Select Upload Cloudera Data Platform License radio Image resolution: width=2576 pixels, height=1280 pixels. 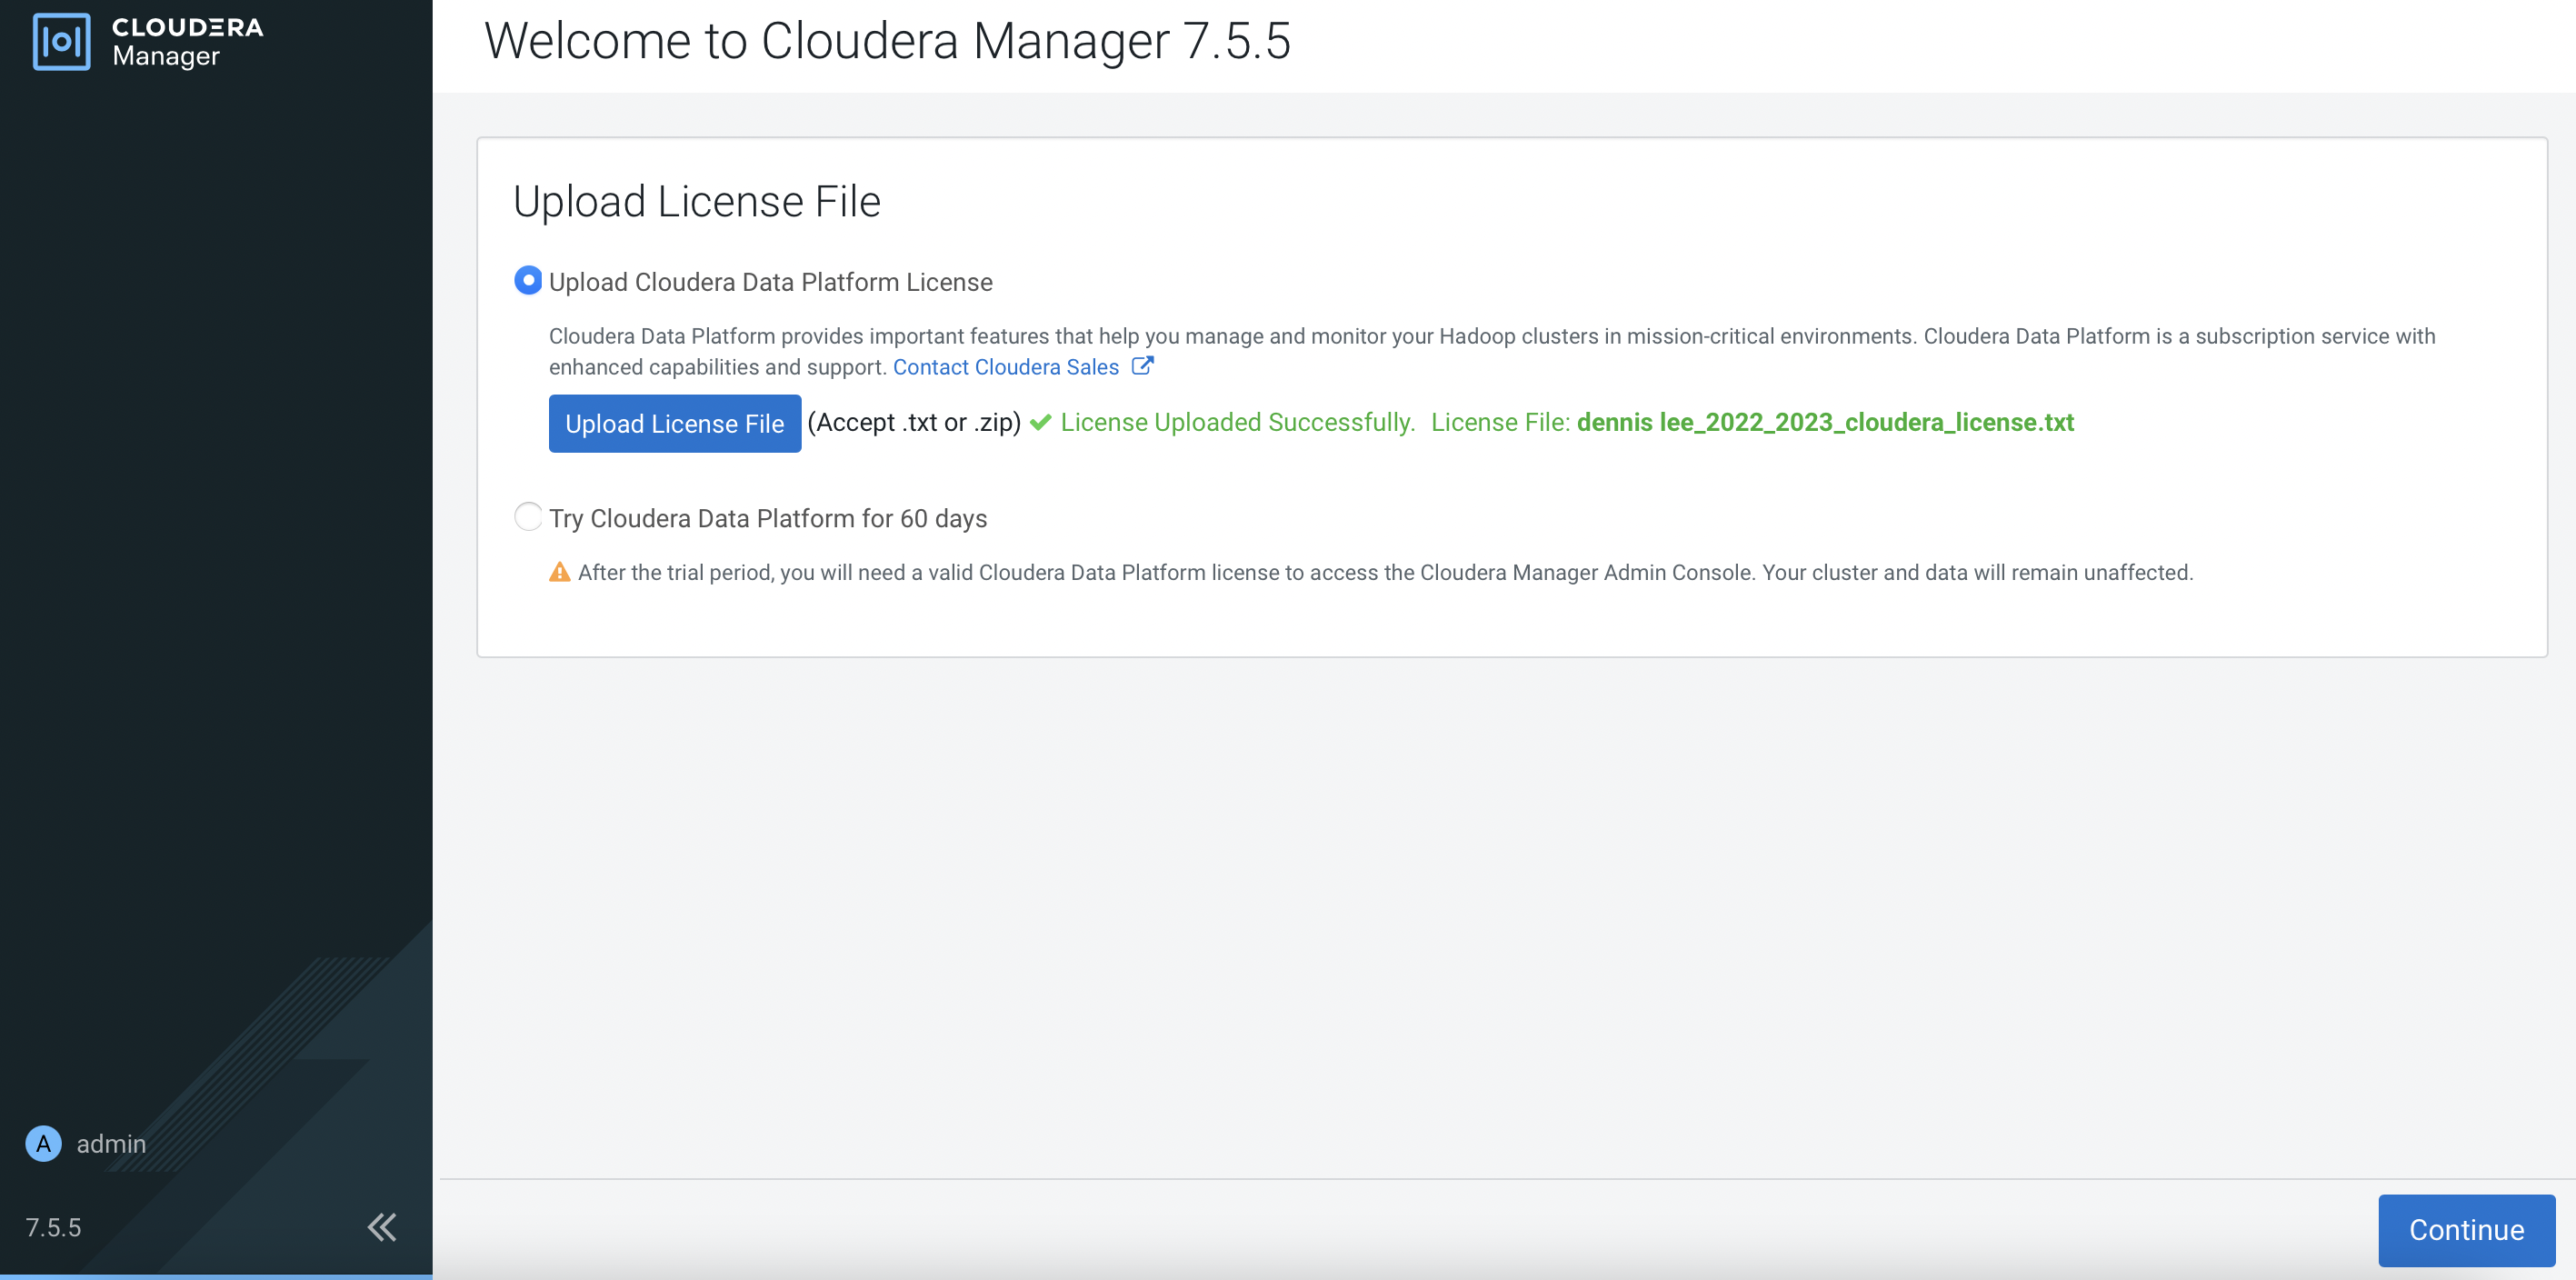[x=528, y=281]
